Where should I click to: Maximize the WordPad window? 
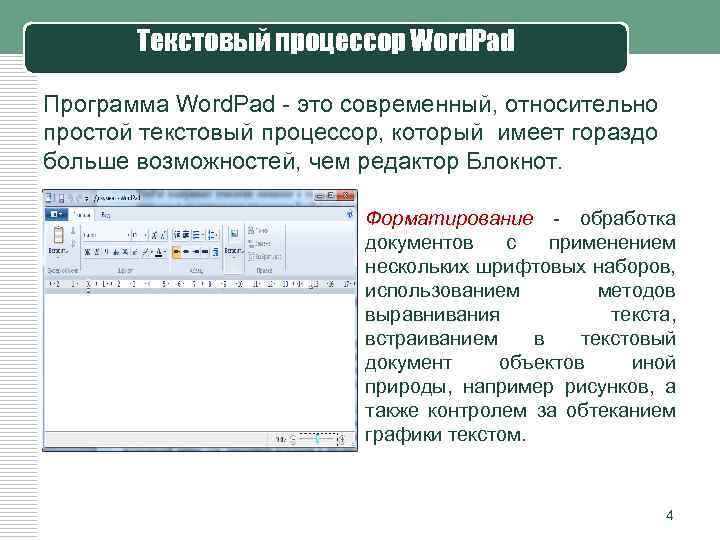pos(330,196)
